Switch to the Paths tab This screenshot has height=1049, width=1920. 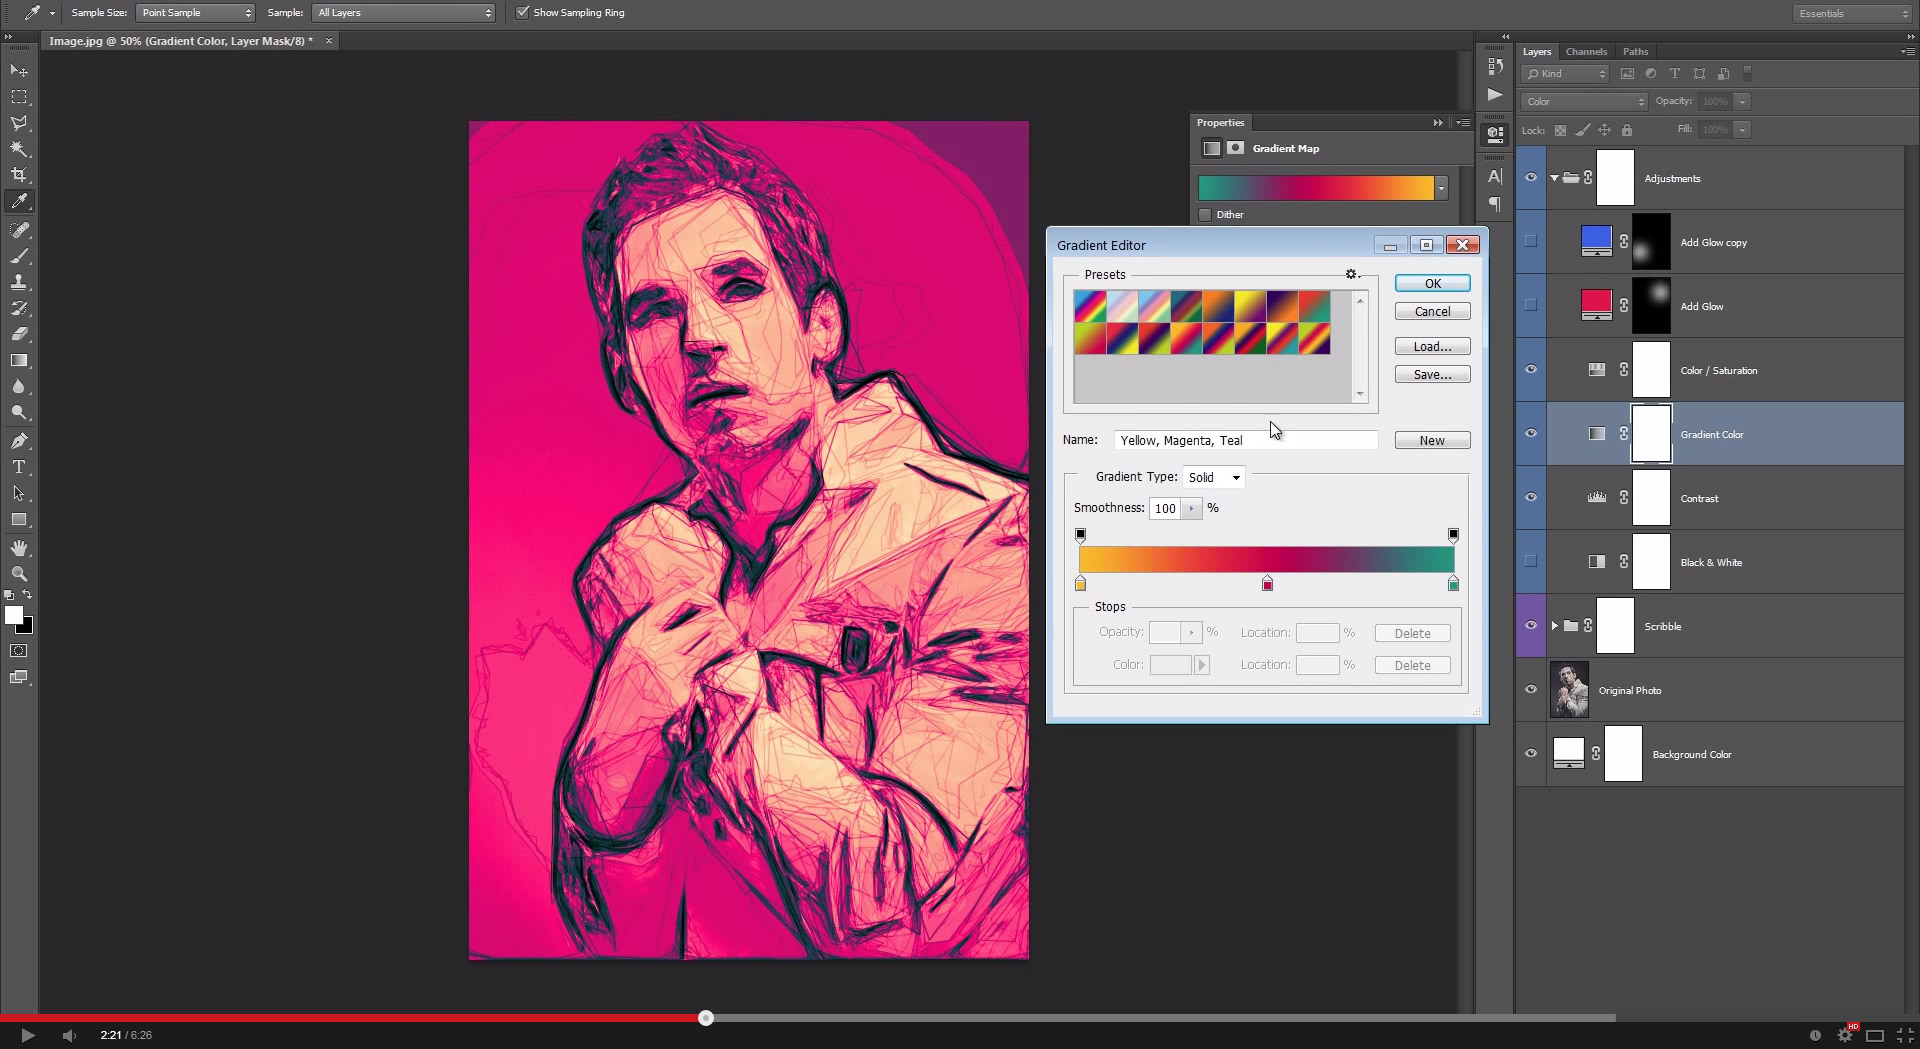(1635, 52)
